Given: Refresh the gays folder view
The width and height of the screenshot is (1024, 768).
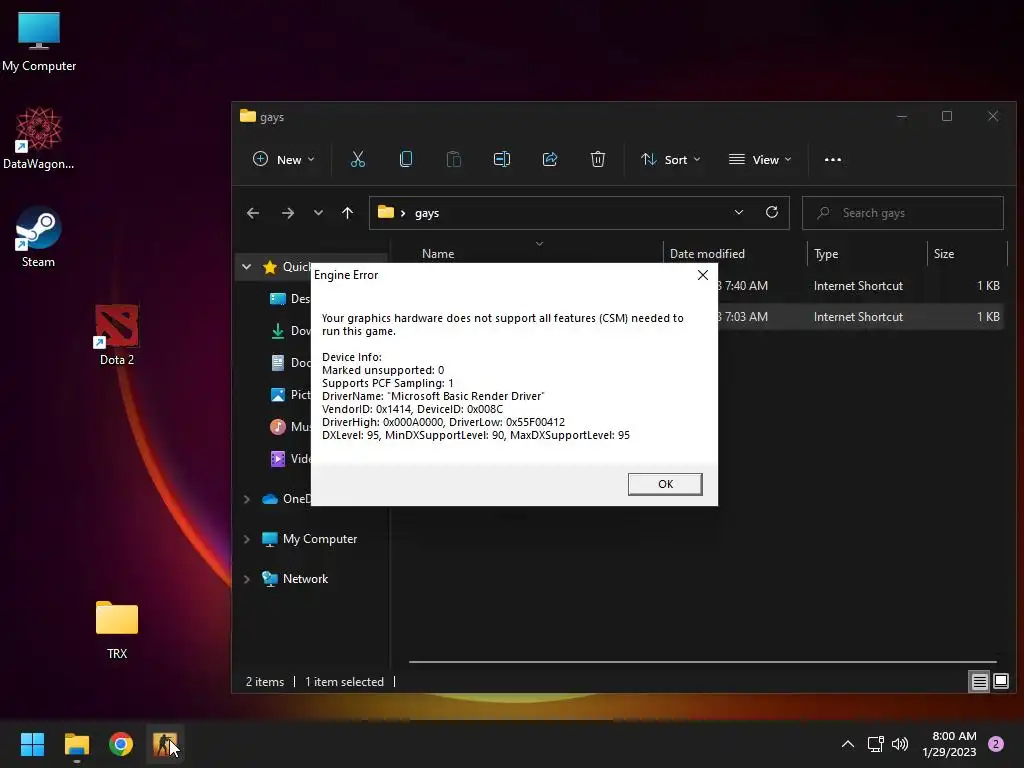Looking at the screenshot, I should pos(772,212).
